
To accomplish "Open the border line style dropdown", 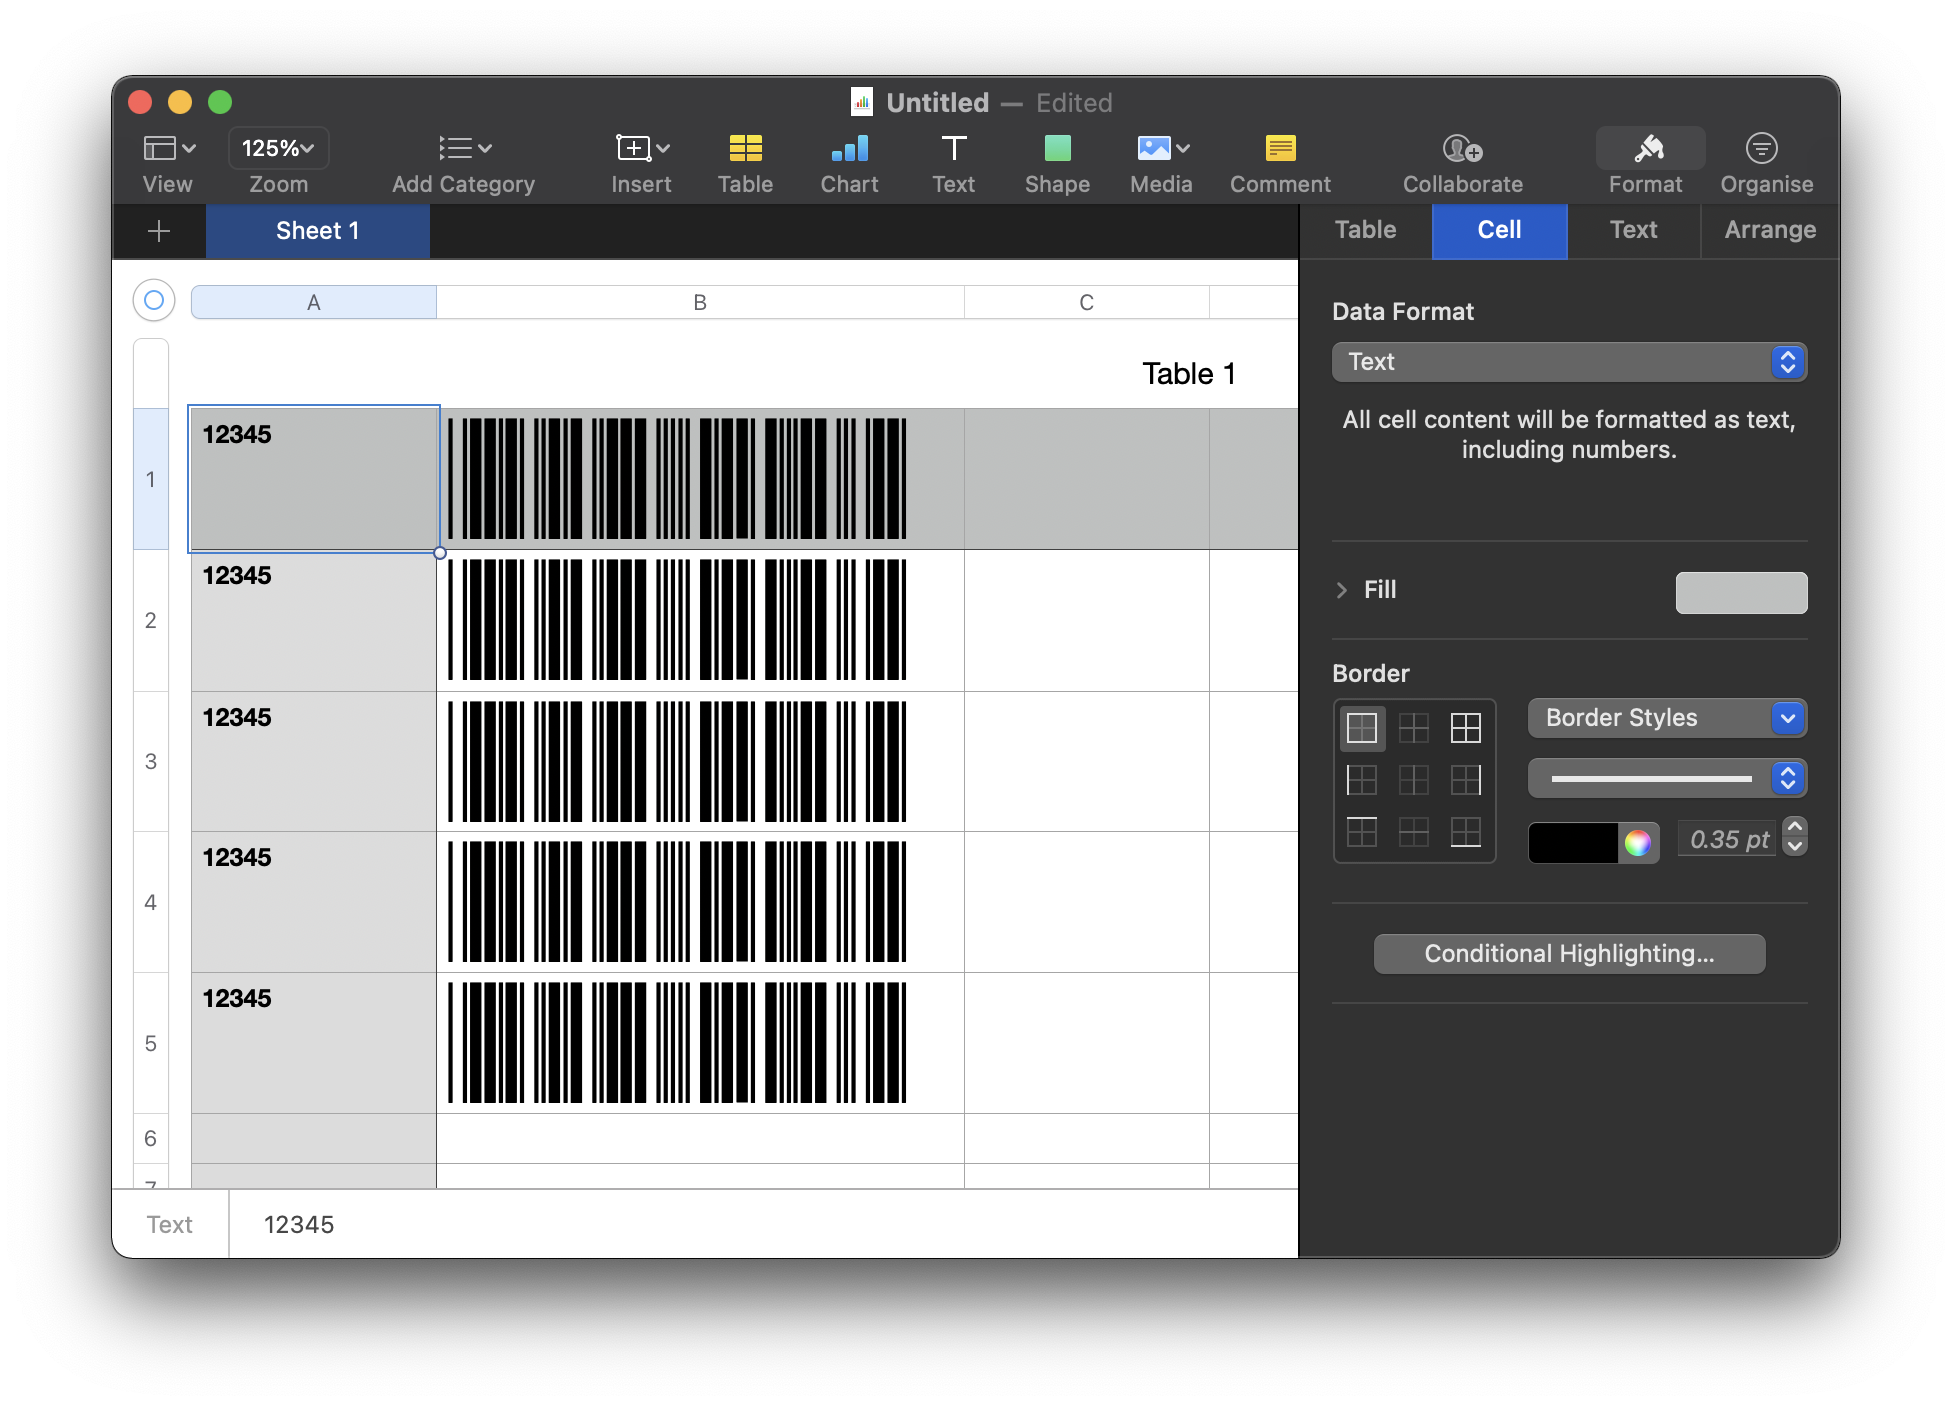I will pyautogui.click(x=1667, y=778).
